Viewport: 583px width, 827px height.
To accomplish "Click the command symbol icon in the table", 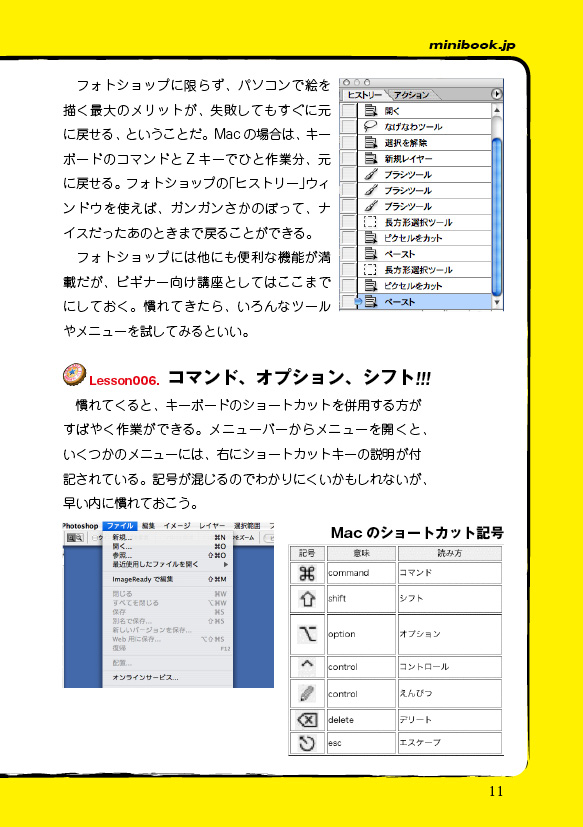I will point(307,573).
